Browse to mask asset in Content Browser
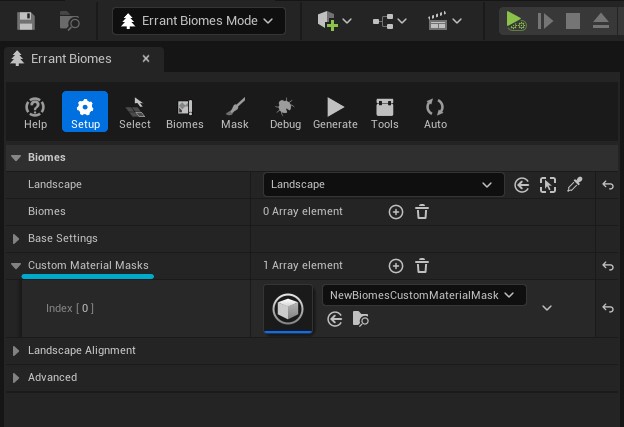624x427 pixels. 360,319
